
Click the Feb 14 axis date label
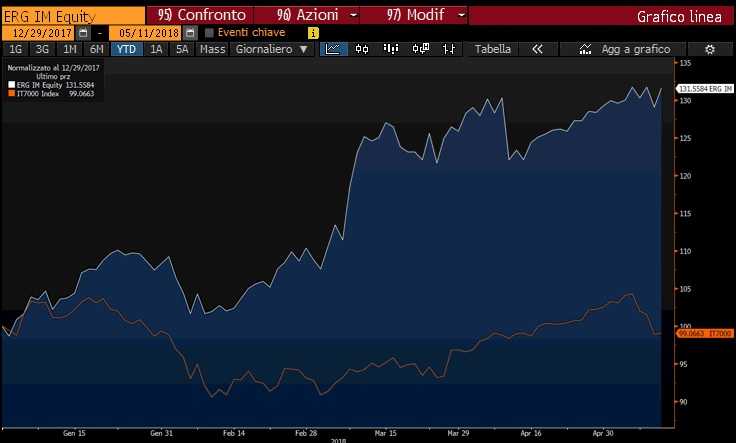[x=234, y=433]
